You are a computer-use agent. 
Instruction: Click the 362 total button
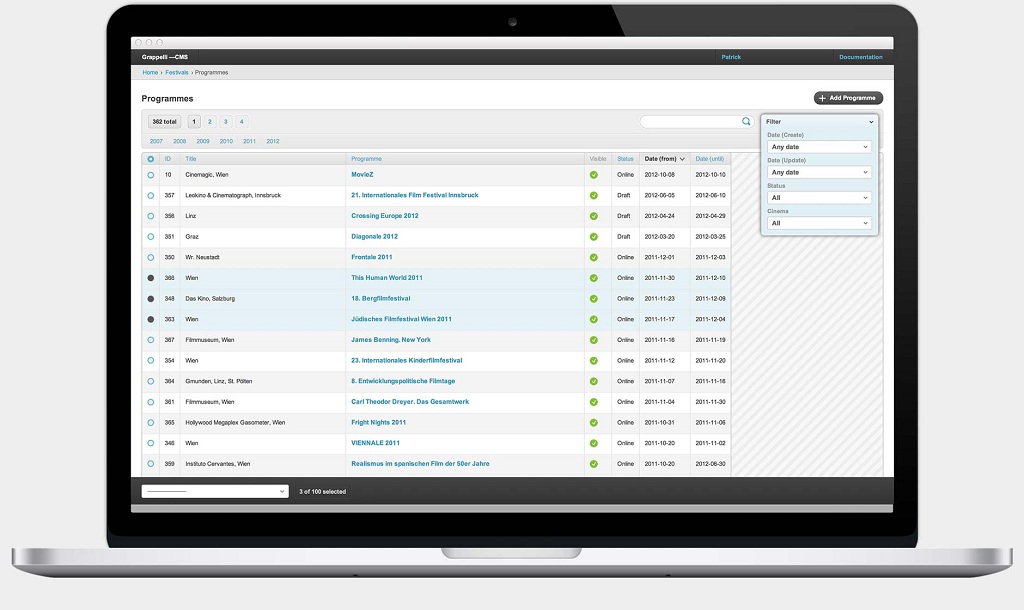pyautogui.click(x=165, y=121)
